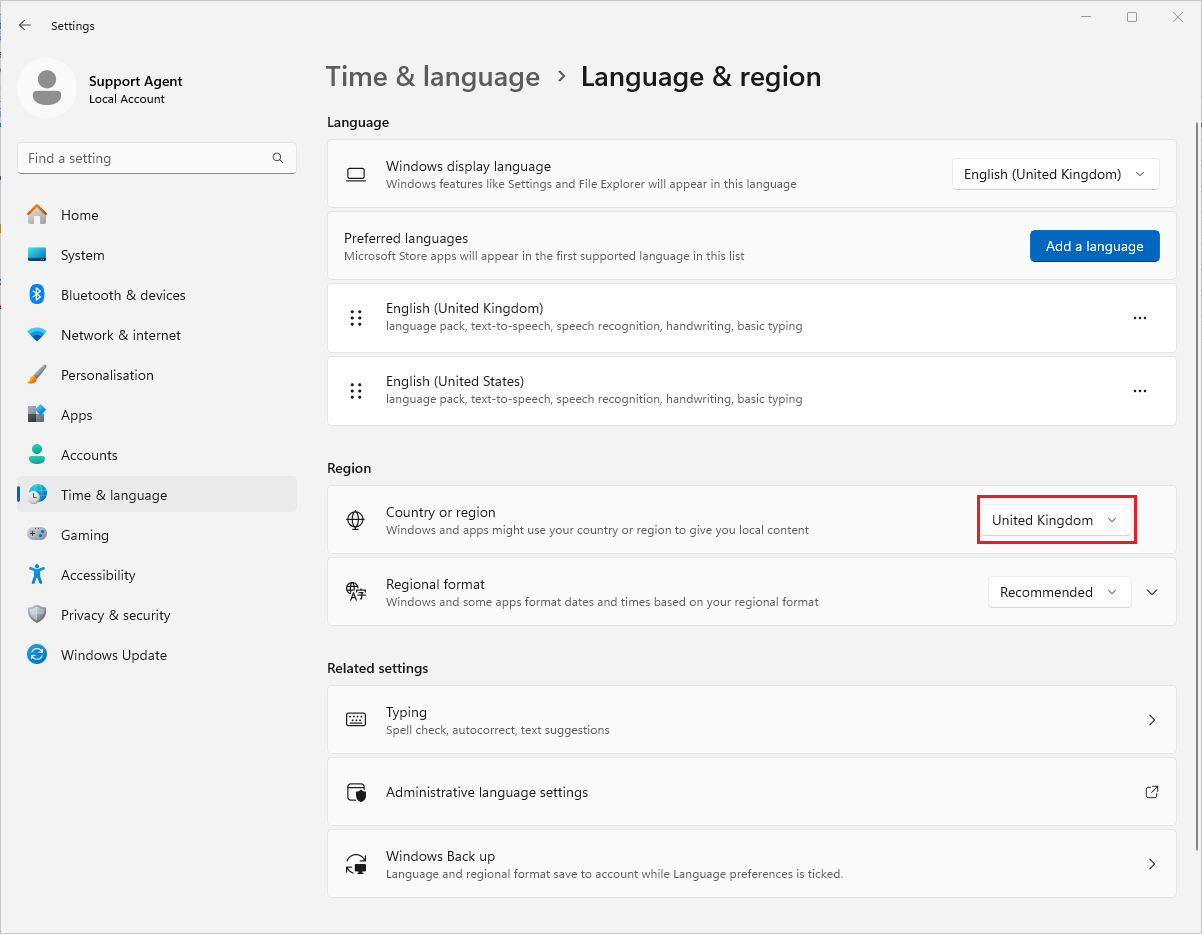Click the drag handle for English (United States)
1202x934 pixels.
[356, 391]
